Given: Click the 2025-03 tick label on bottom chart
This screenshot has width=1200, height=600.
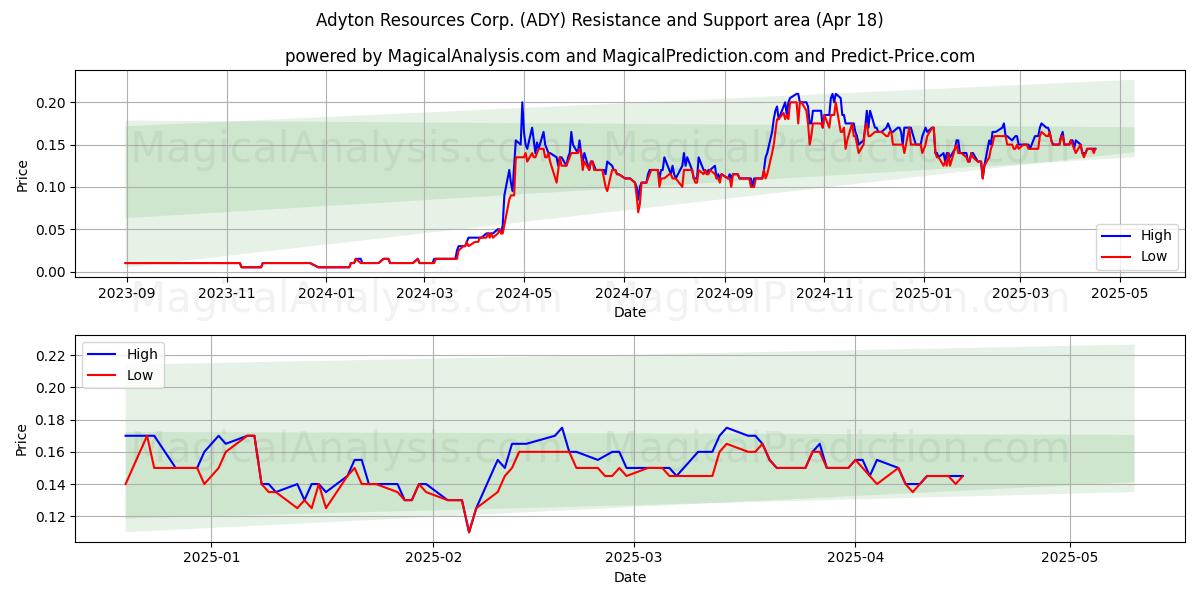Looking at the screenshot, I should pos(635,558).
